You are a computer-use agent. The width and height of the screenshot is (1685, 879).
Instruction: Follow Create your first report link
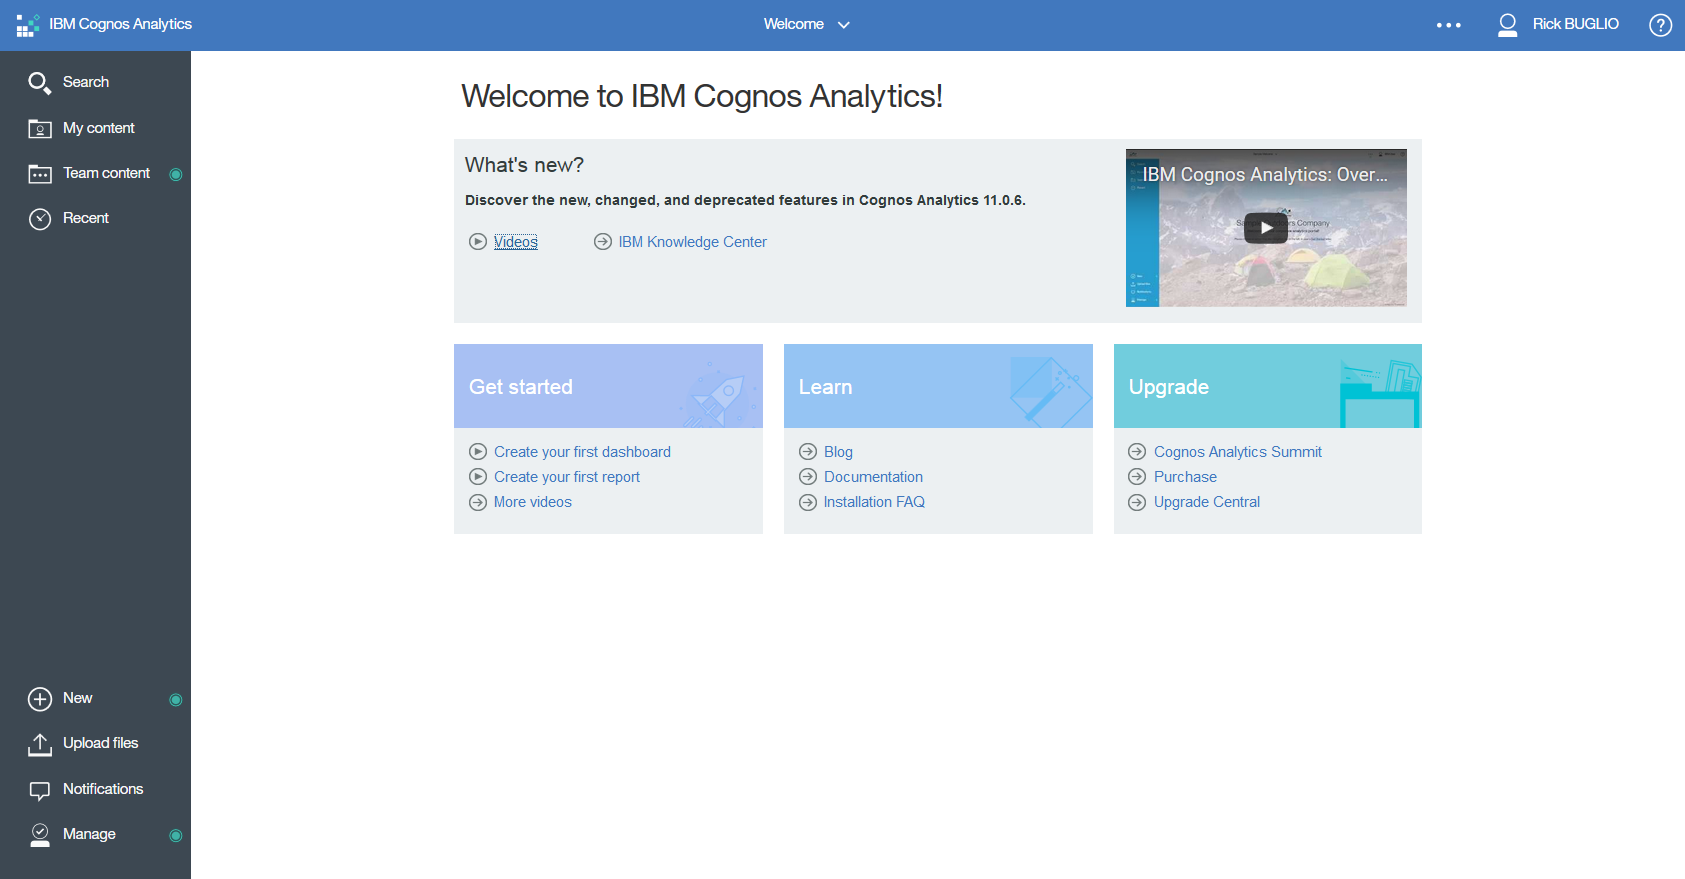[x=567, y=477]
